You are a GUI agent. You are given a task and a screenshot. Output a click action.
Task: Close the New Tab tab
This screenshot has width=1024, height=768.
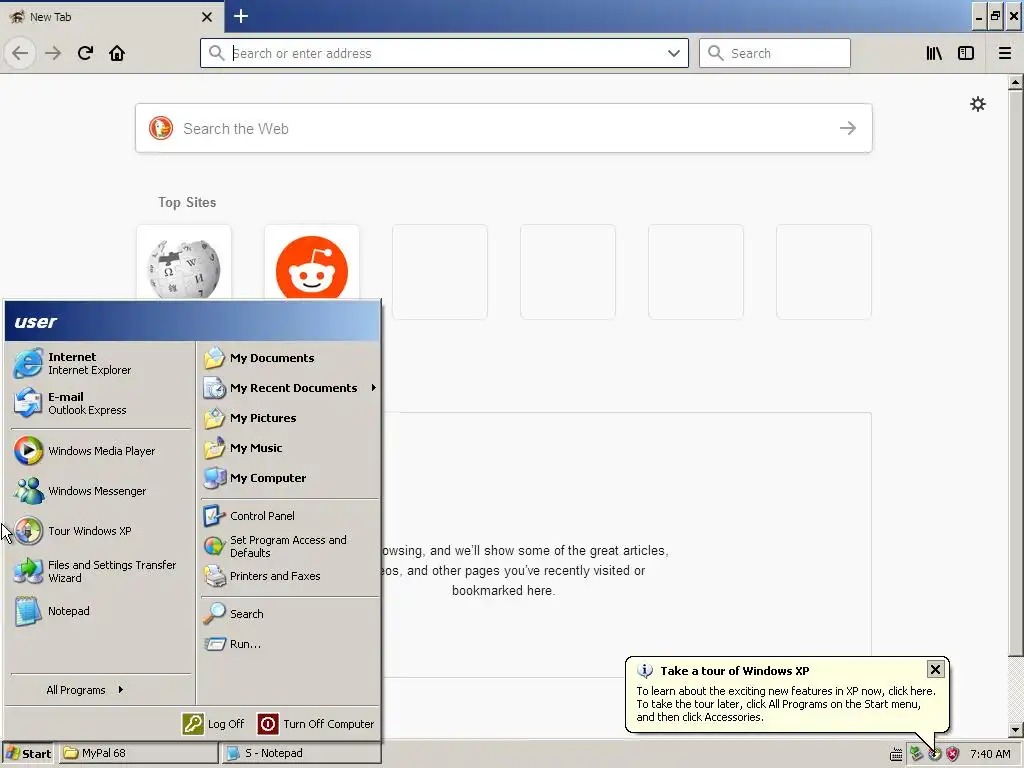tap(207, 17)
